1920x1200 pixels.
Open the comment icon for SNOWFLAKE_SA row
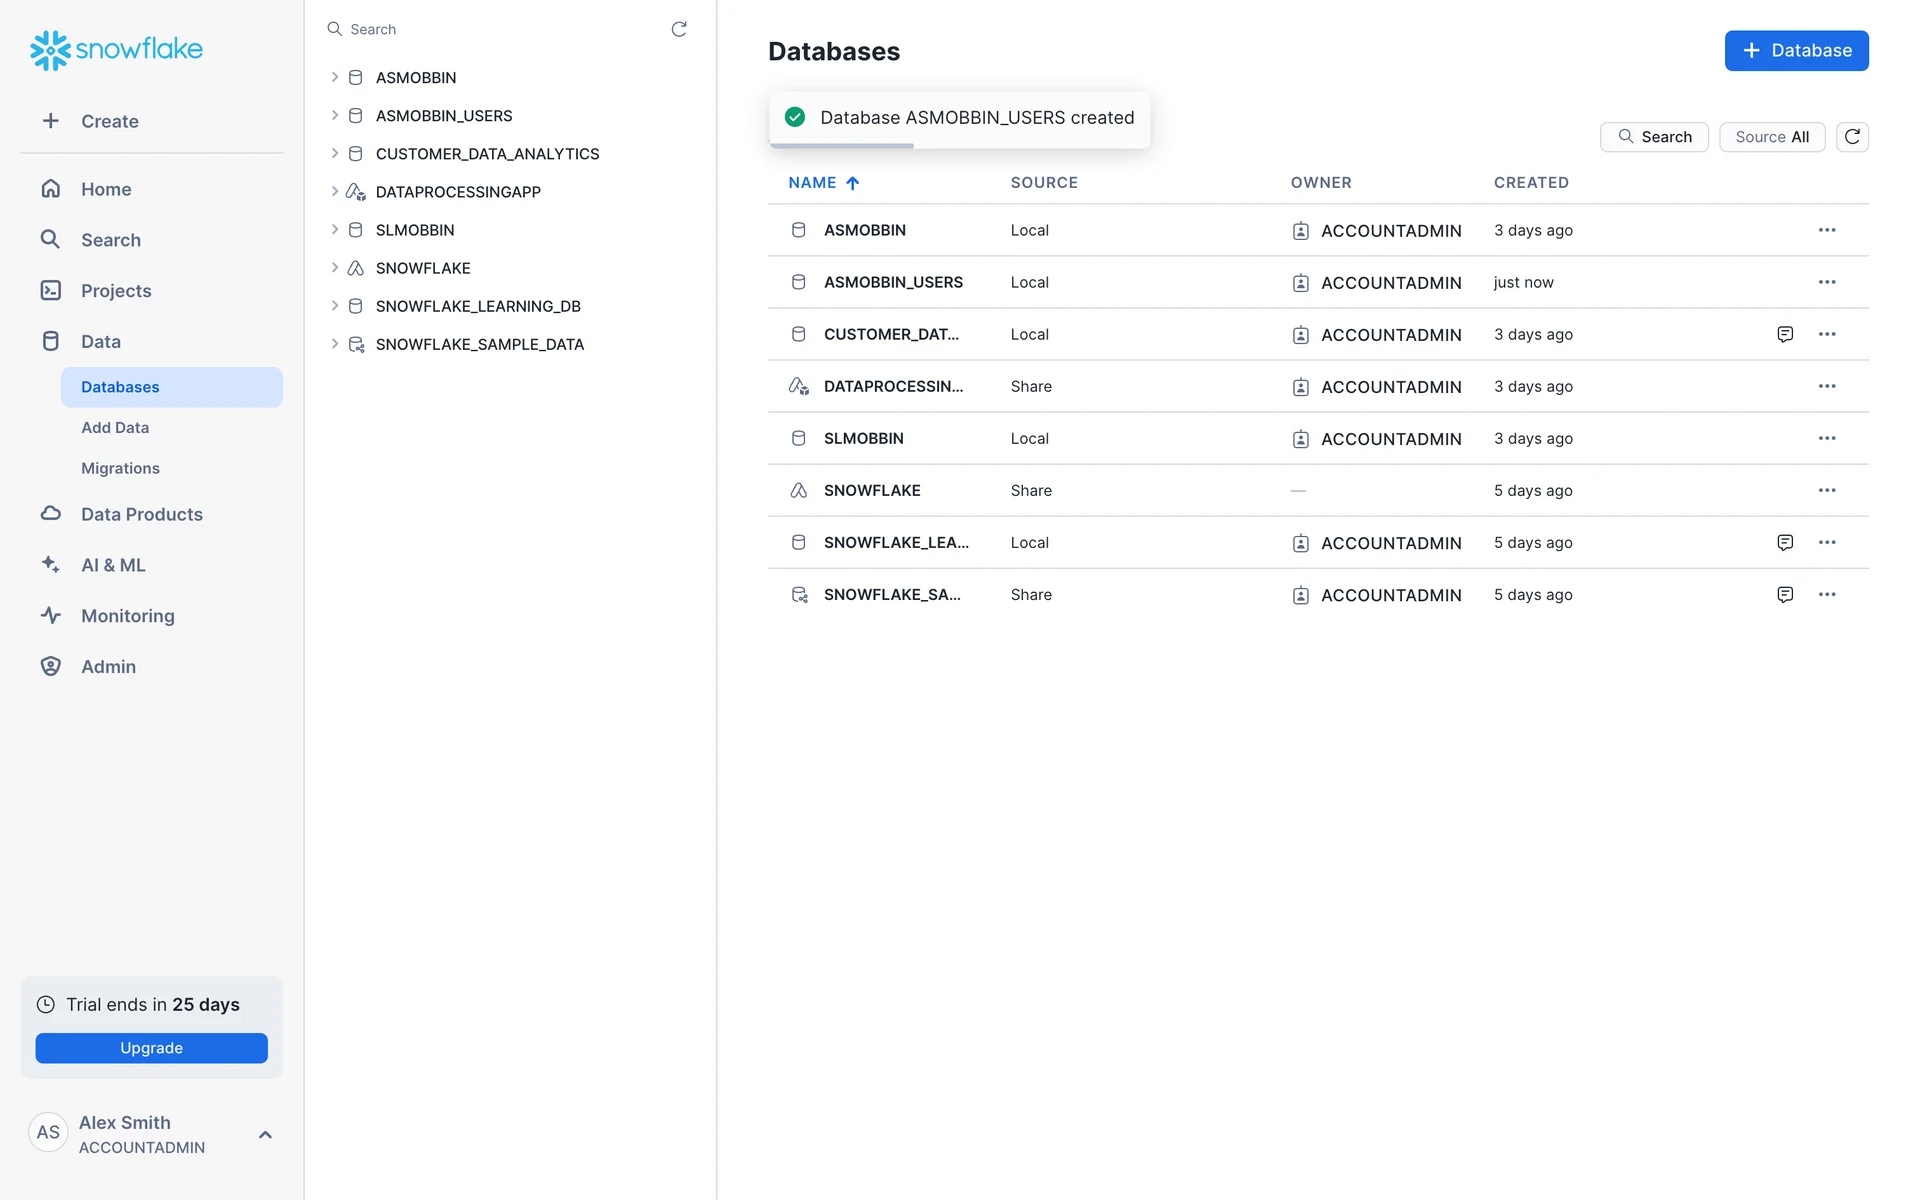[x=1785, y=594]
